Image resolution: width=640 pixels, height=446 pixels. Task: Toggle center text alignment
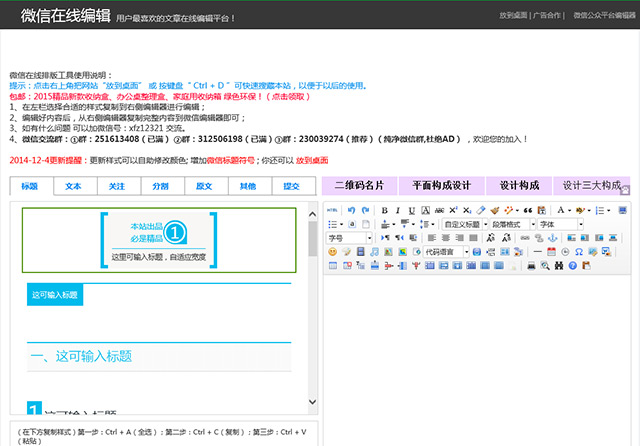pos(446,238)
